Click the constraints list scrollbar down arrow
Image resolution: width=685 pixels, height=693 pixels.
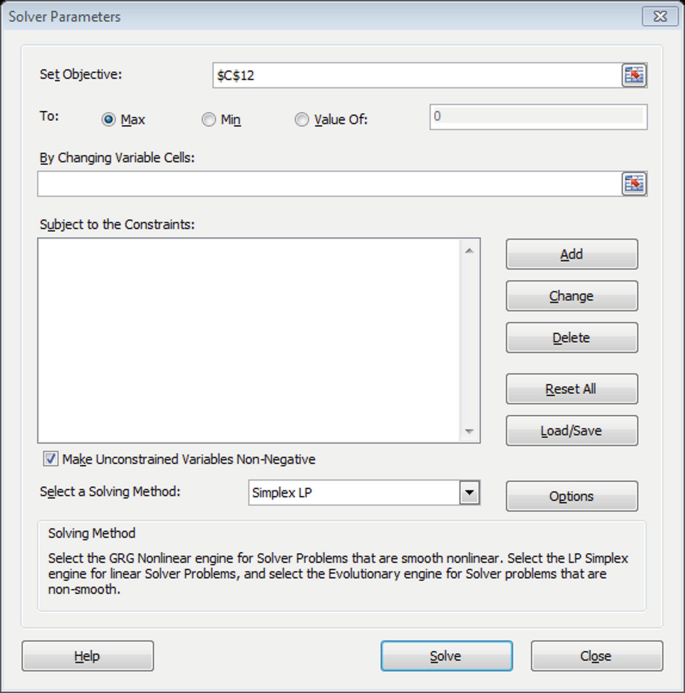click(x=469, y=431)
